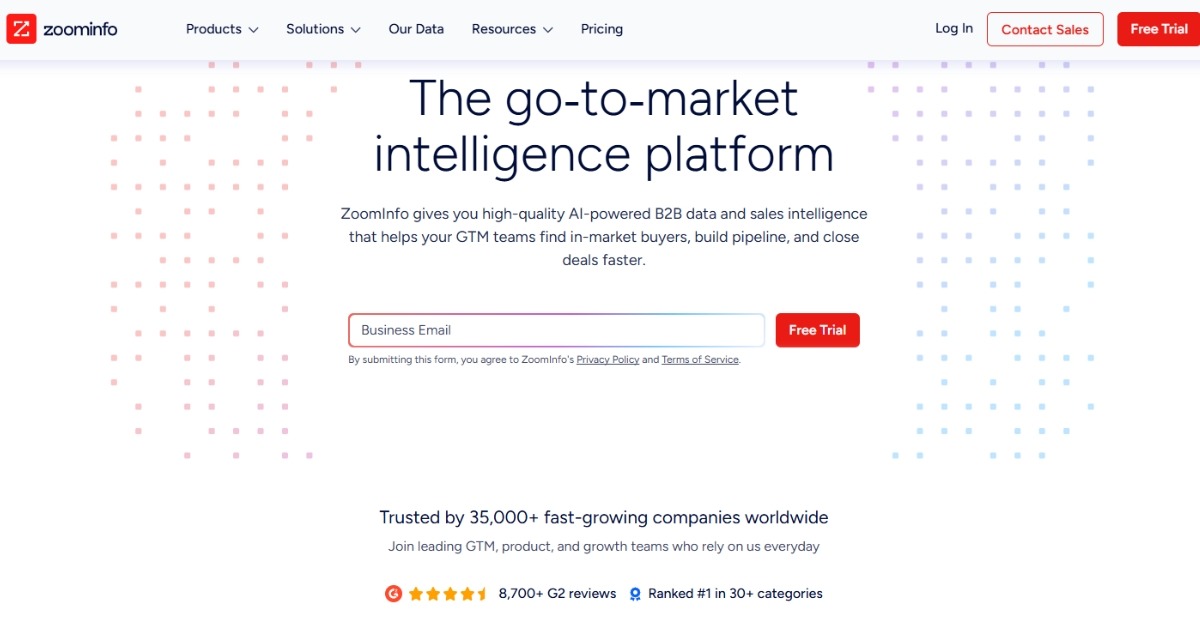Select Pricing in the navigation bar
1200x630 pixels.
tap(601, 29)
